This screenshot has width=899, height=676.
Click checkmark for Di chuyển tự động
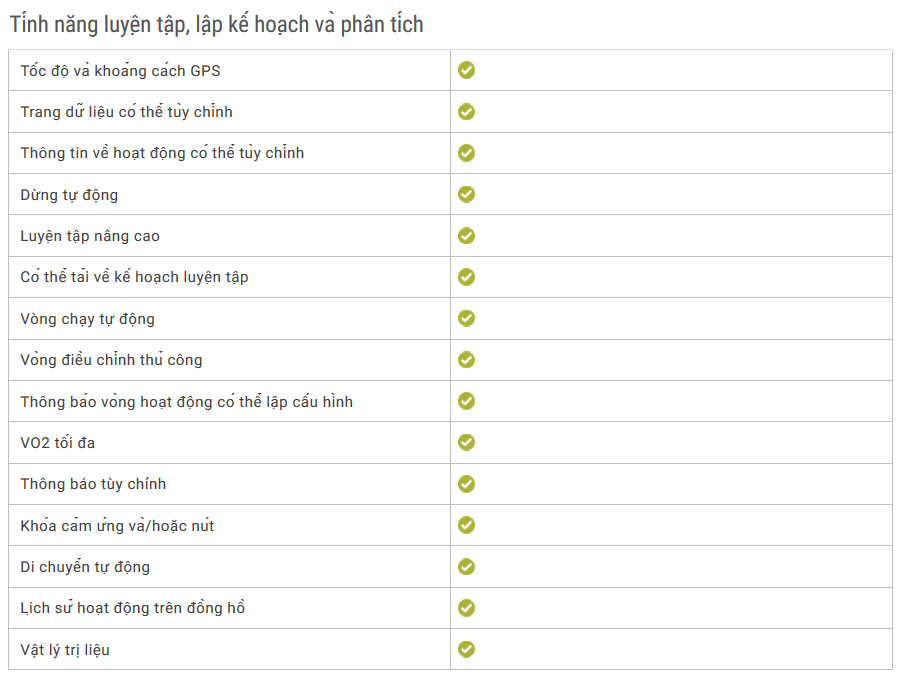(x=466, y=566)
